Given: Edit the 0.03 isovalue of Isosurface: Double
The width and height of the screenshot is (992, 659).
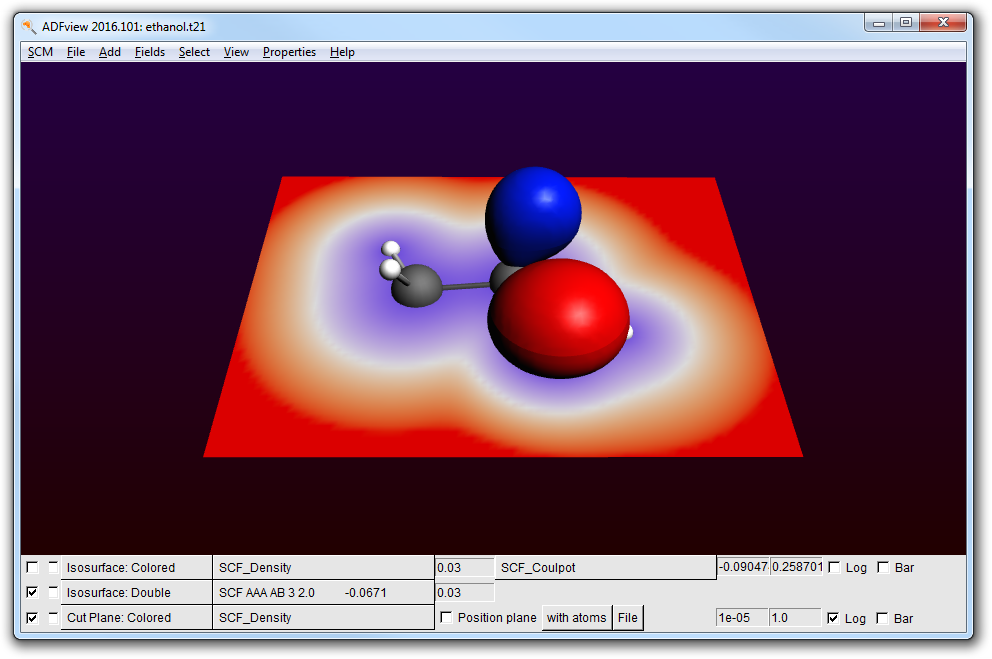Looking at the screenshot, I should pyautogui.click(x=464, y=593).
